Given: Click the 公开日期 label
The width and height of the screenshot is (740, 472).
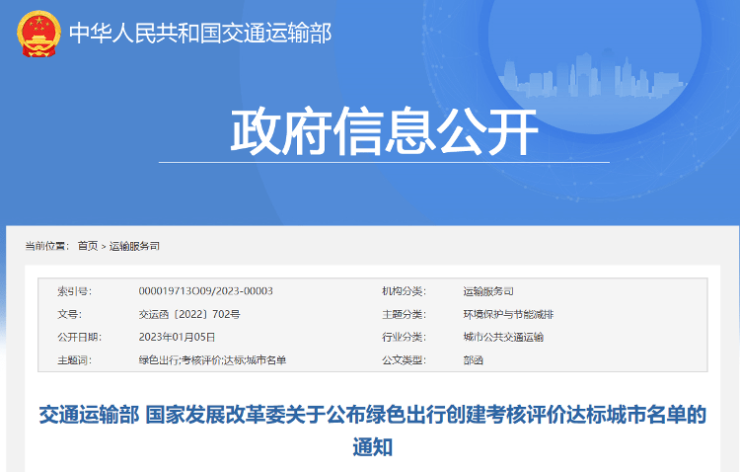Looking at the screenshot, I should [x=80, y=337].
